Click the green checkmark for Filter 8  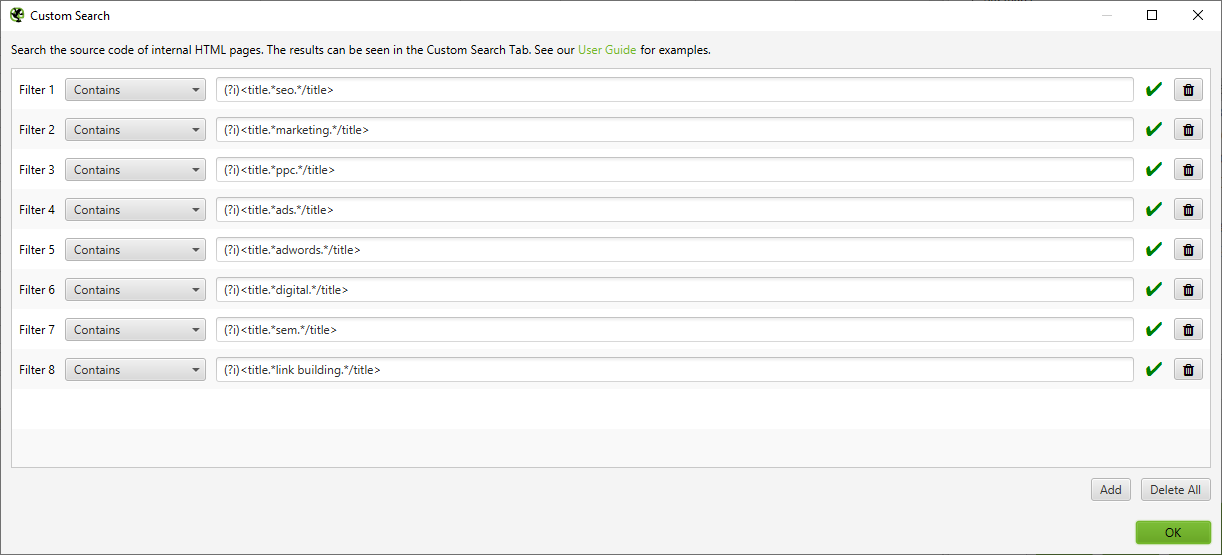[1154, 370]
